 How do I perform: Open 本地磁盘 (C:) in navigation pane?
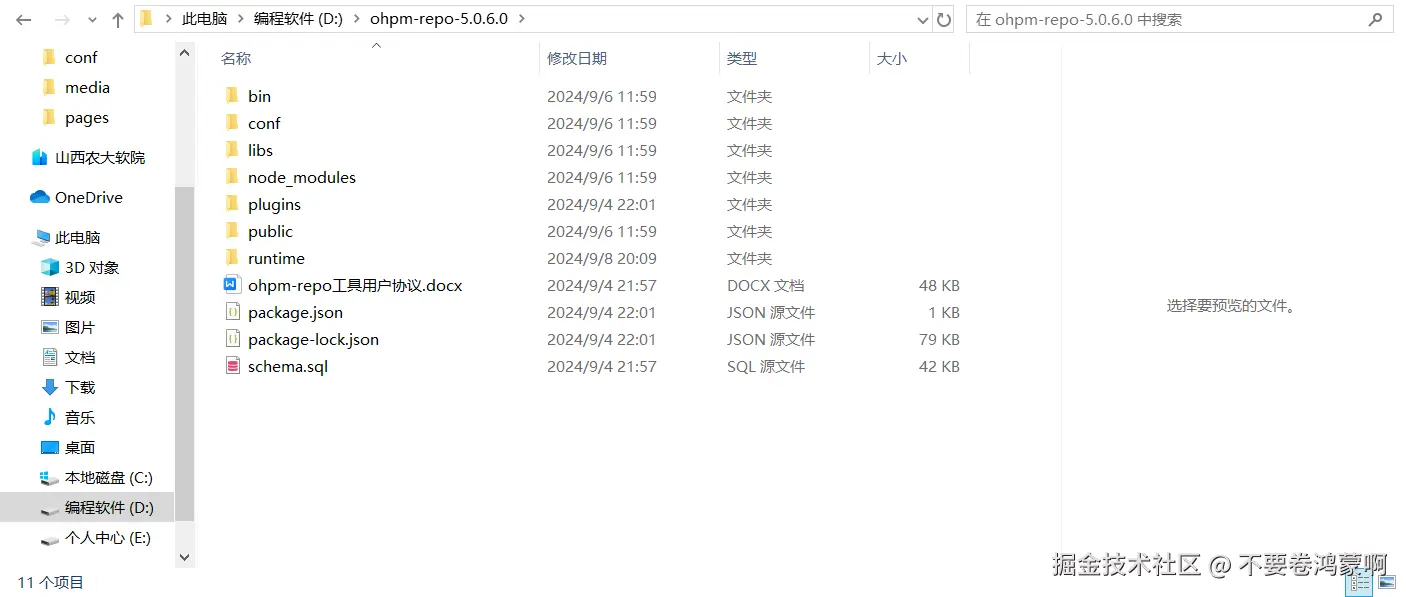109,477
